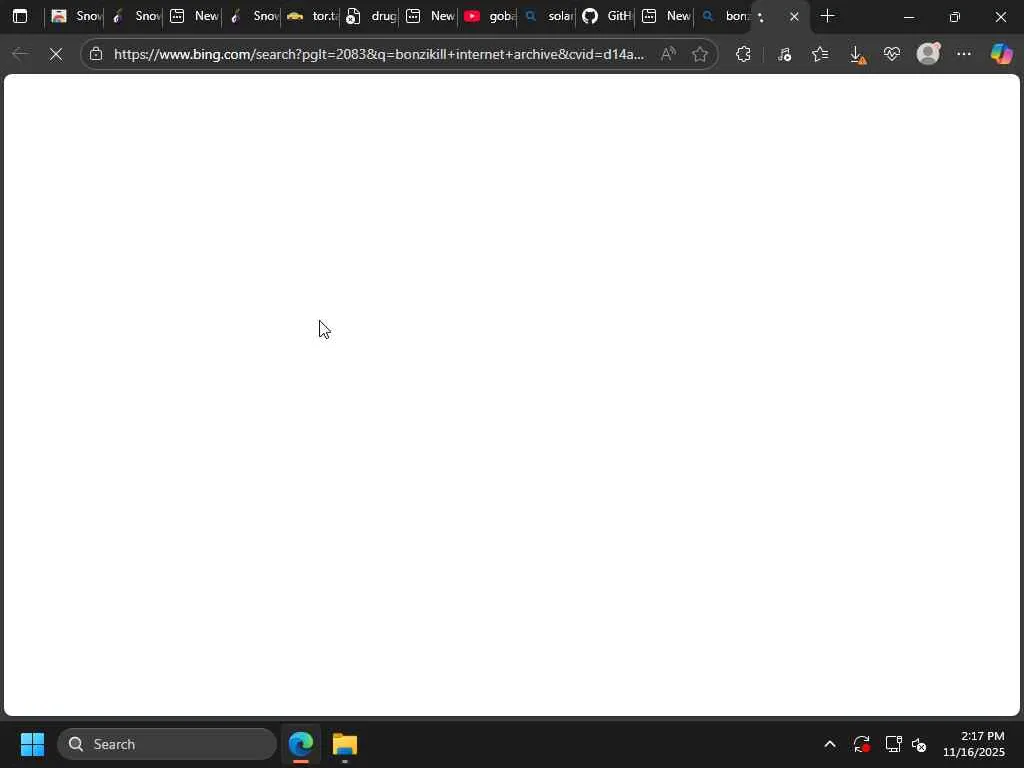1024x768 pixels.
Task: Open the Extensions puzzle icon
Action: click(x=743, y=54)
